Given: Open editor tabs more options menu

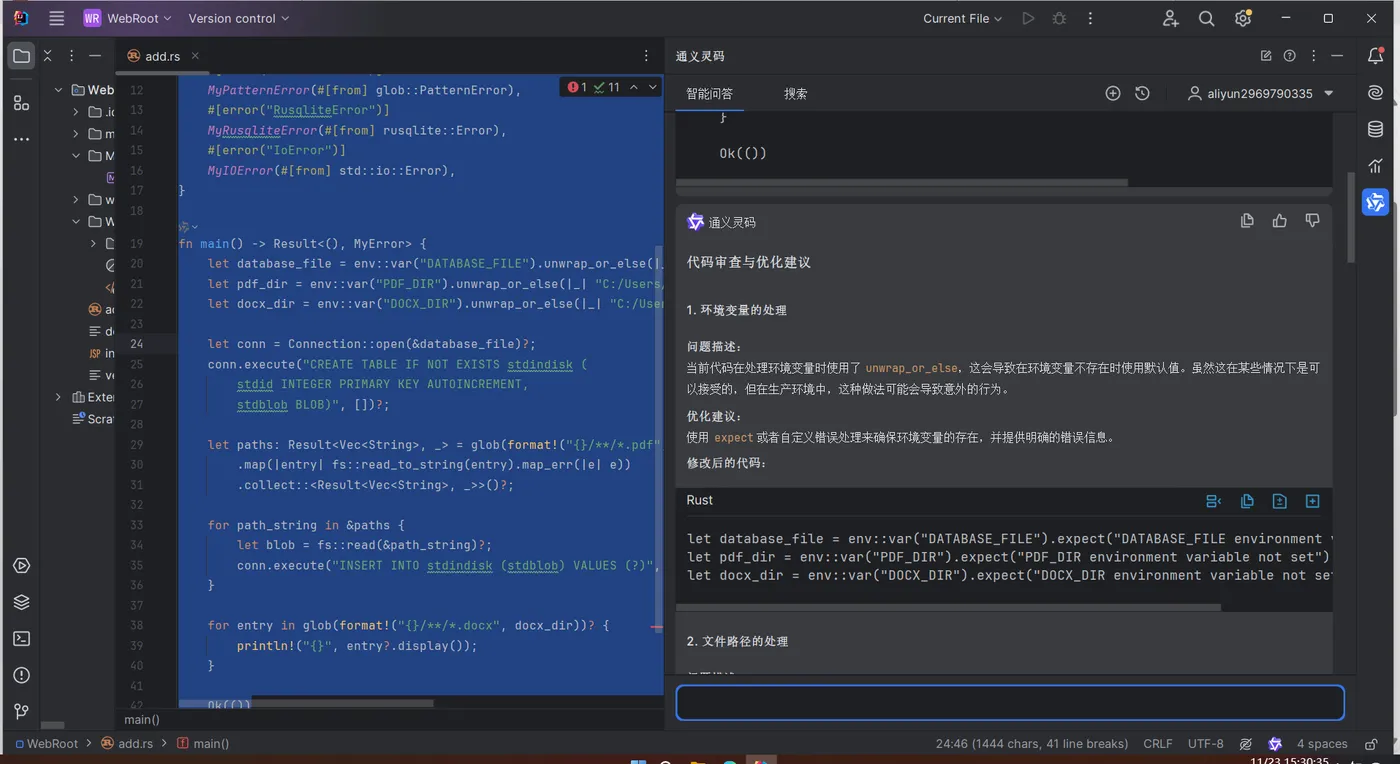Looking at the screenshot, I should click(646, 56).
